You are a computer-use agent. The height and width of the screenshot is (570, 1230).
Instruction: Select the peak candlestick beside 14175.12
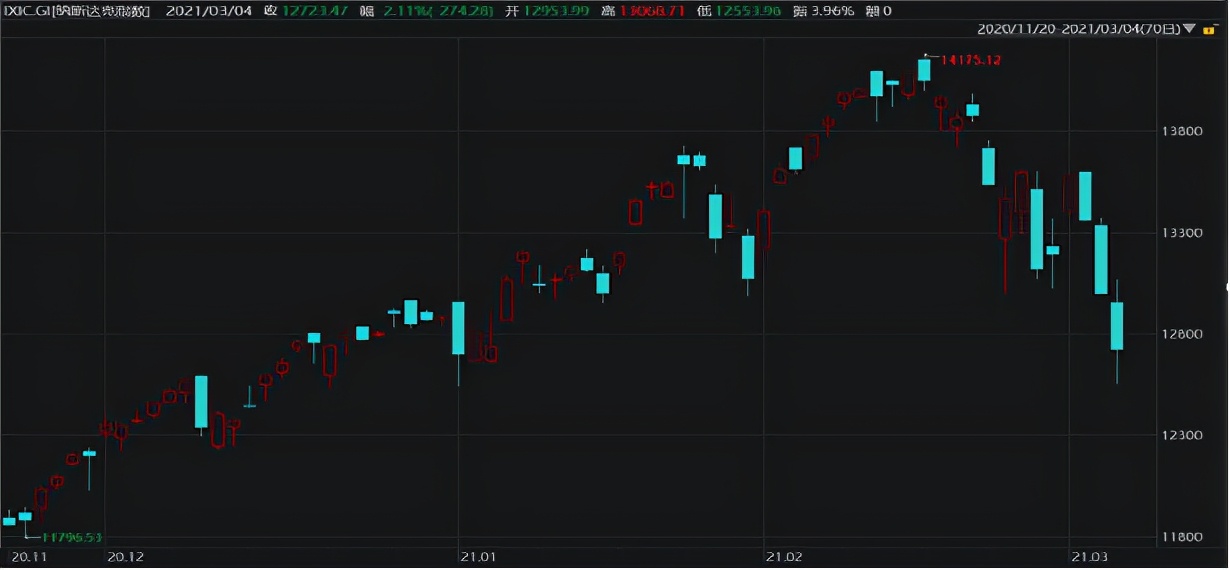924,69
